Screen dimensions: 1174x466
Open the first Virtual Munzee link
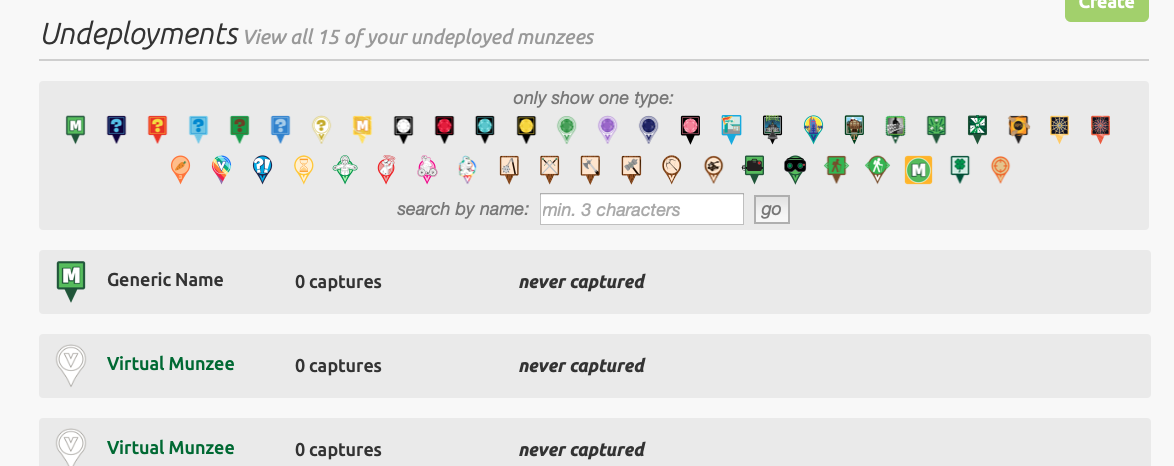(170, 364)
